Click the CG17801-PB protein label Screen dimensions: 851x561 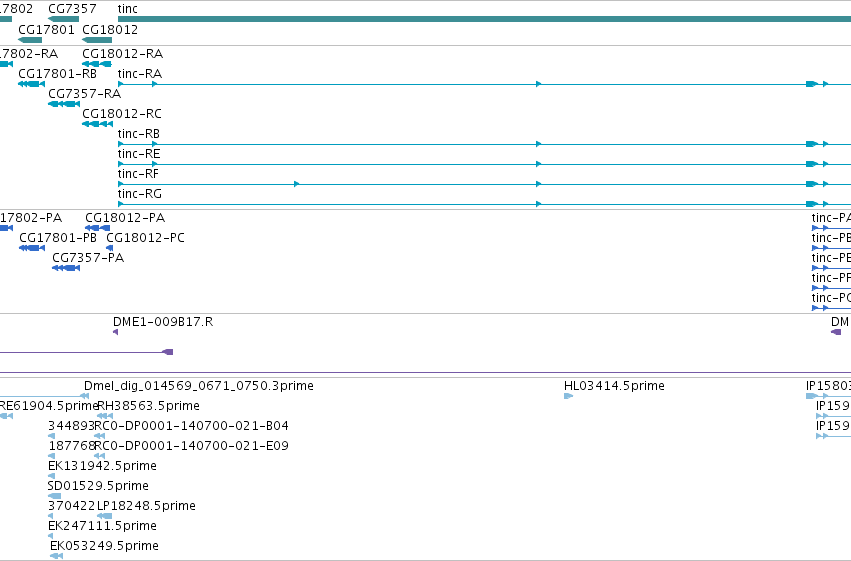(x=58, y=238)
